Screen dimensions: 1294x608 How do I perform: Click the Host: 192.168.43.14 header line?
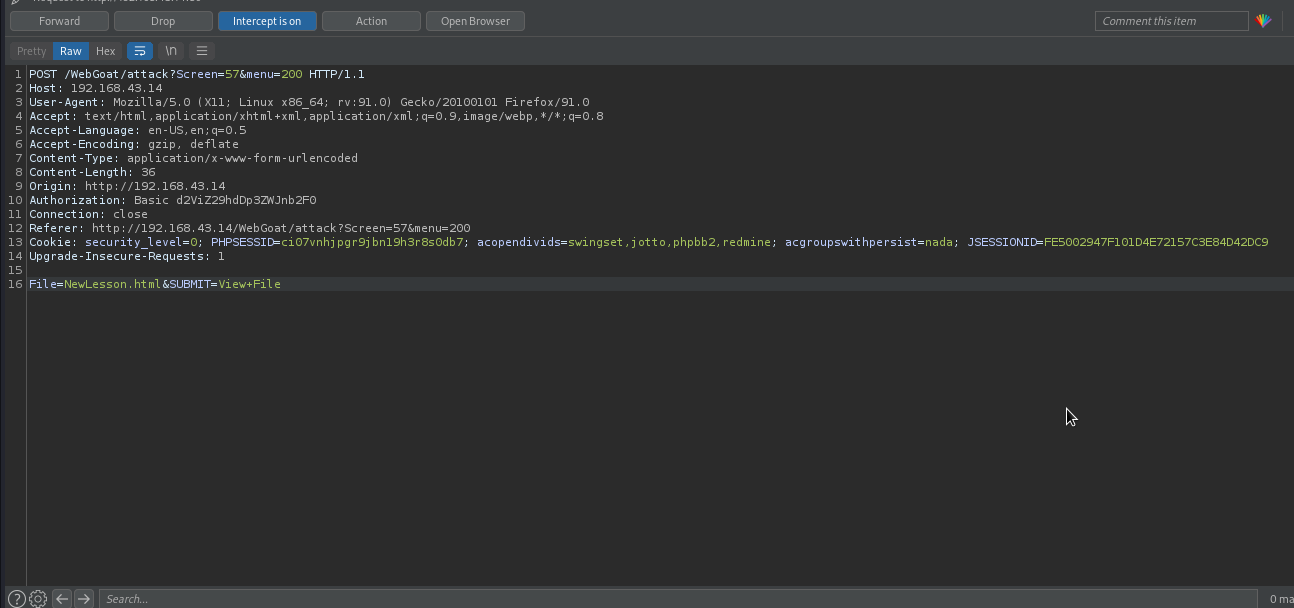[95, 88]
